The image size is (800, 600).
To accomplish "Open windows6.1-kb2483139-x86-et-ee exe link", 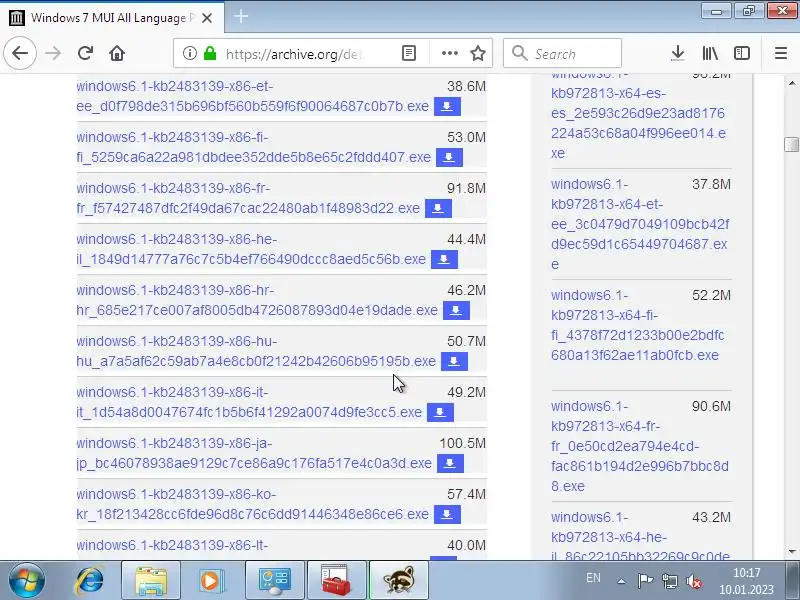I will [253, 96].
